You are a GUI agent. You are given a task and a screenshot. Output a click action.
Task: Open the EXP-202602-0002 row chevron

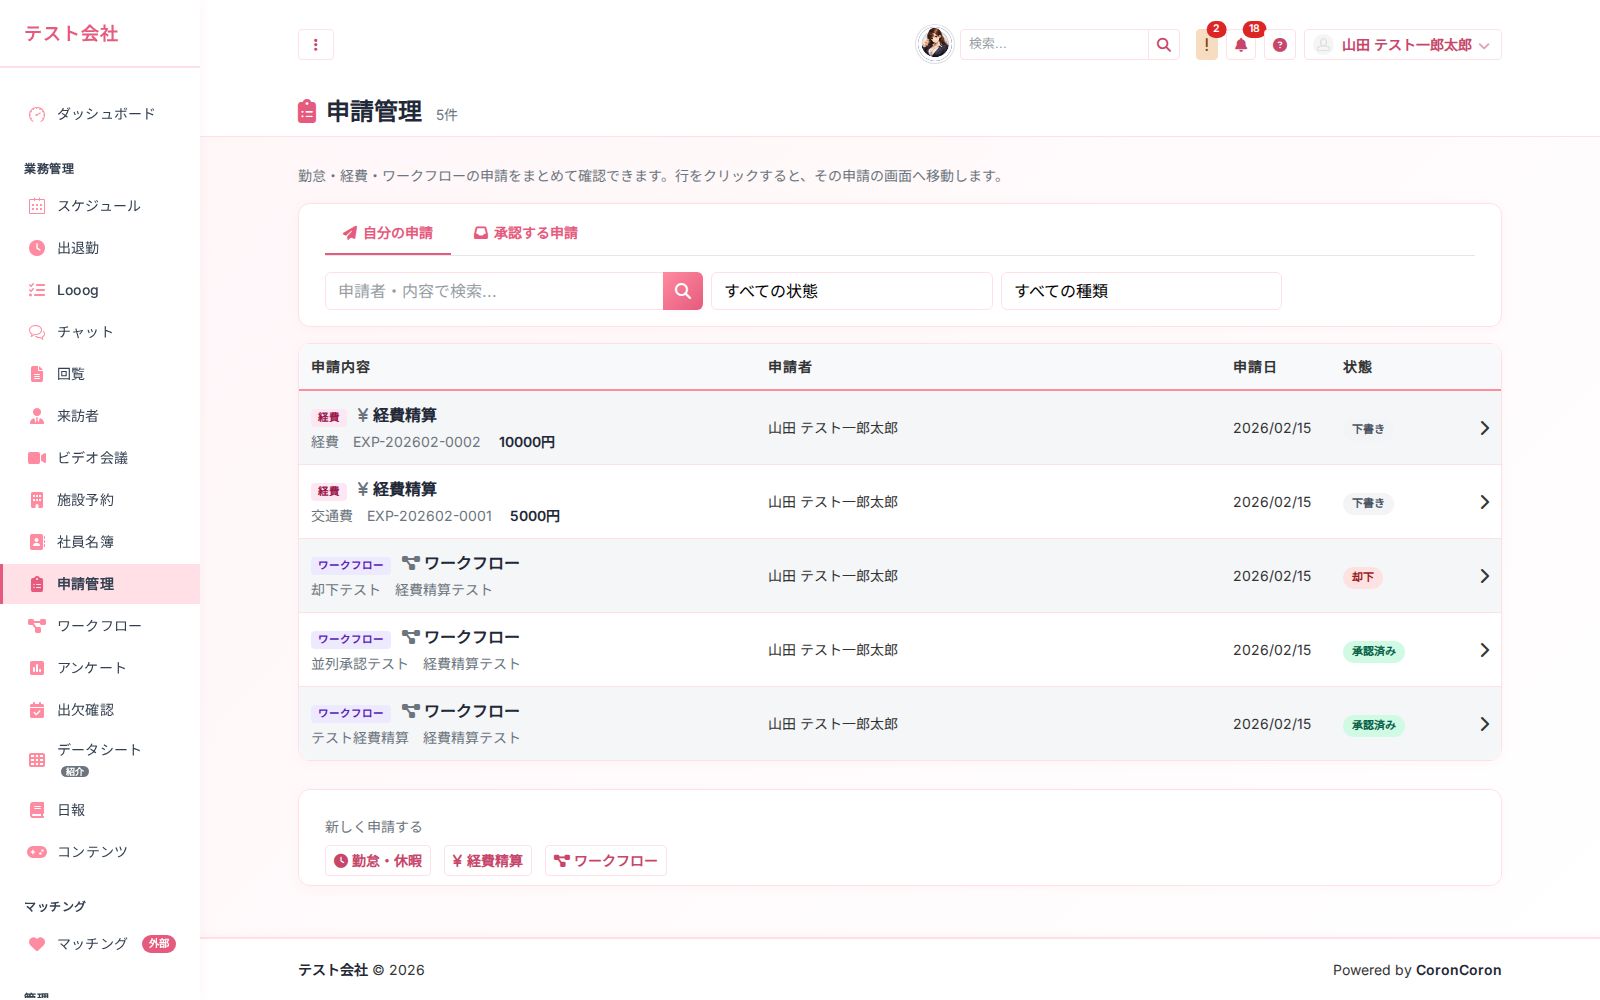coord(1484,428)
